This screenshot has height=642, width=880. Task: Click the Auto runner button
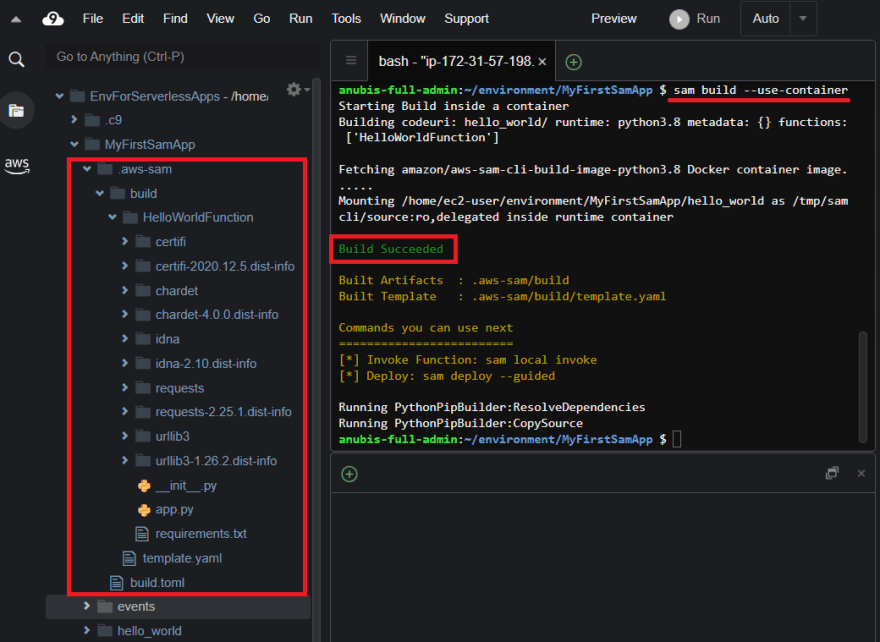766,19
